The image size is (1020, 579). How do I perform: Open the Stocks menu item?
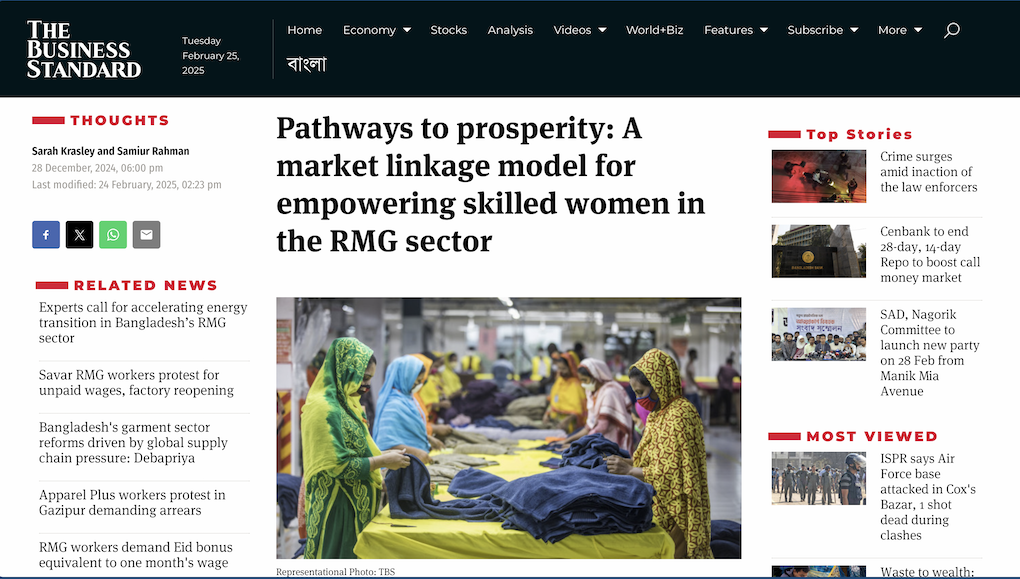pyautogui.click(x=448, y=30)
